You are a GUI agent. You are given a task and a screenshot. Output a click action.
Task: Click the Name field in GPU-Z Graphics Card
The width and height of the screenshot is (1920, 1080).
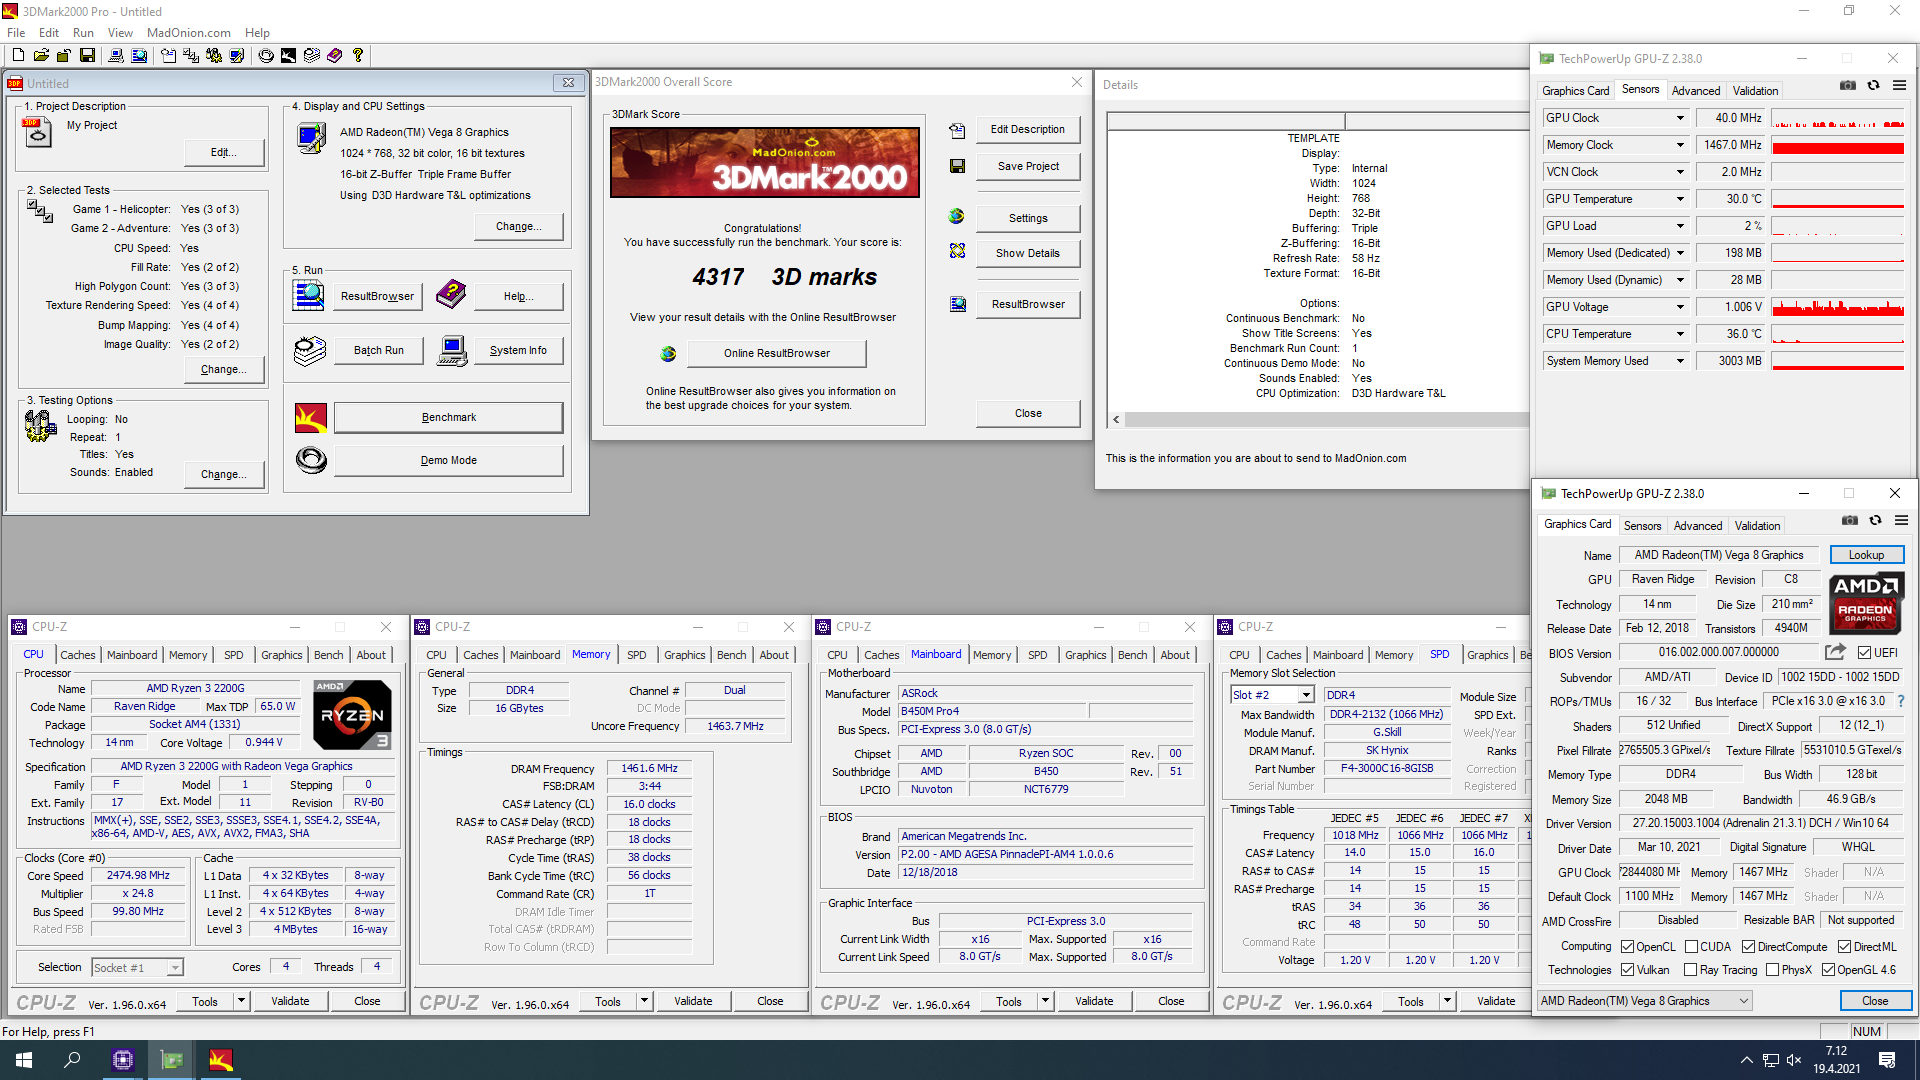click(x=1719, y=555)
